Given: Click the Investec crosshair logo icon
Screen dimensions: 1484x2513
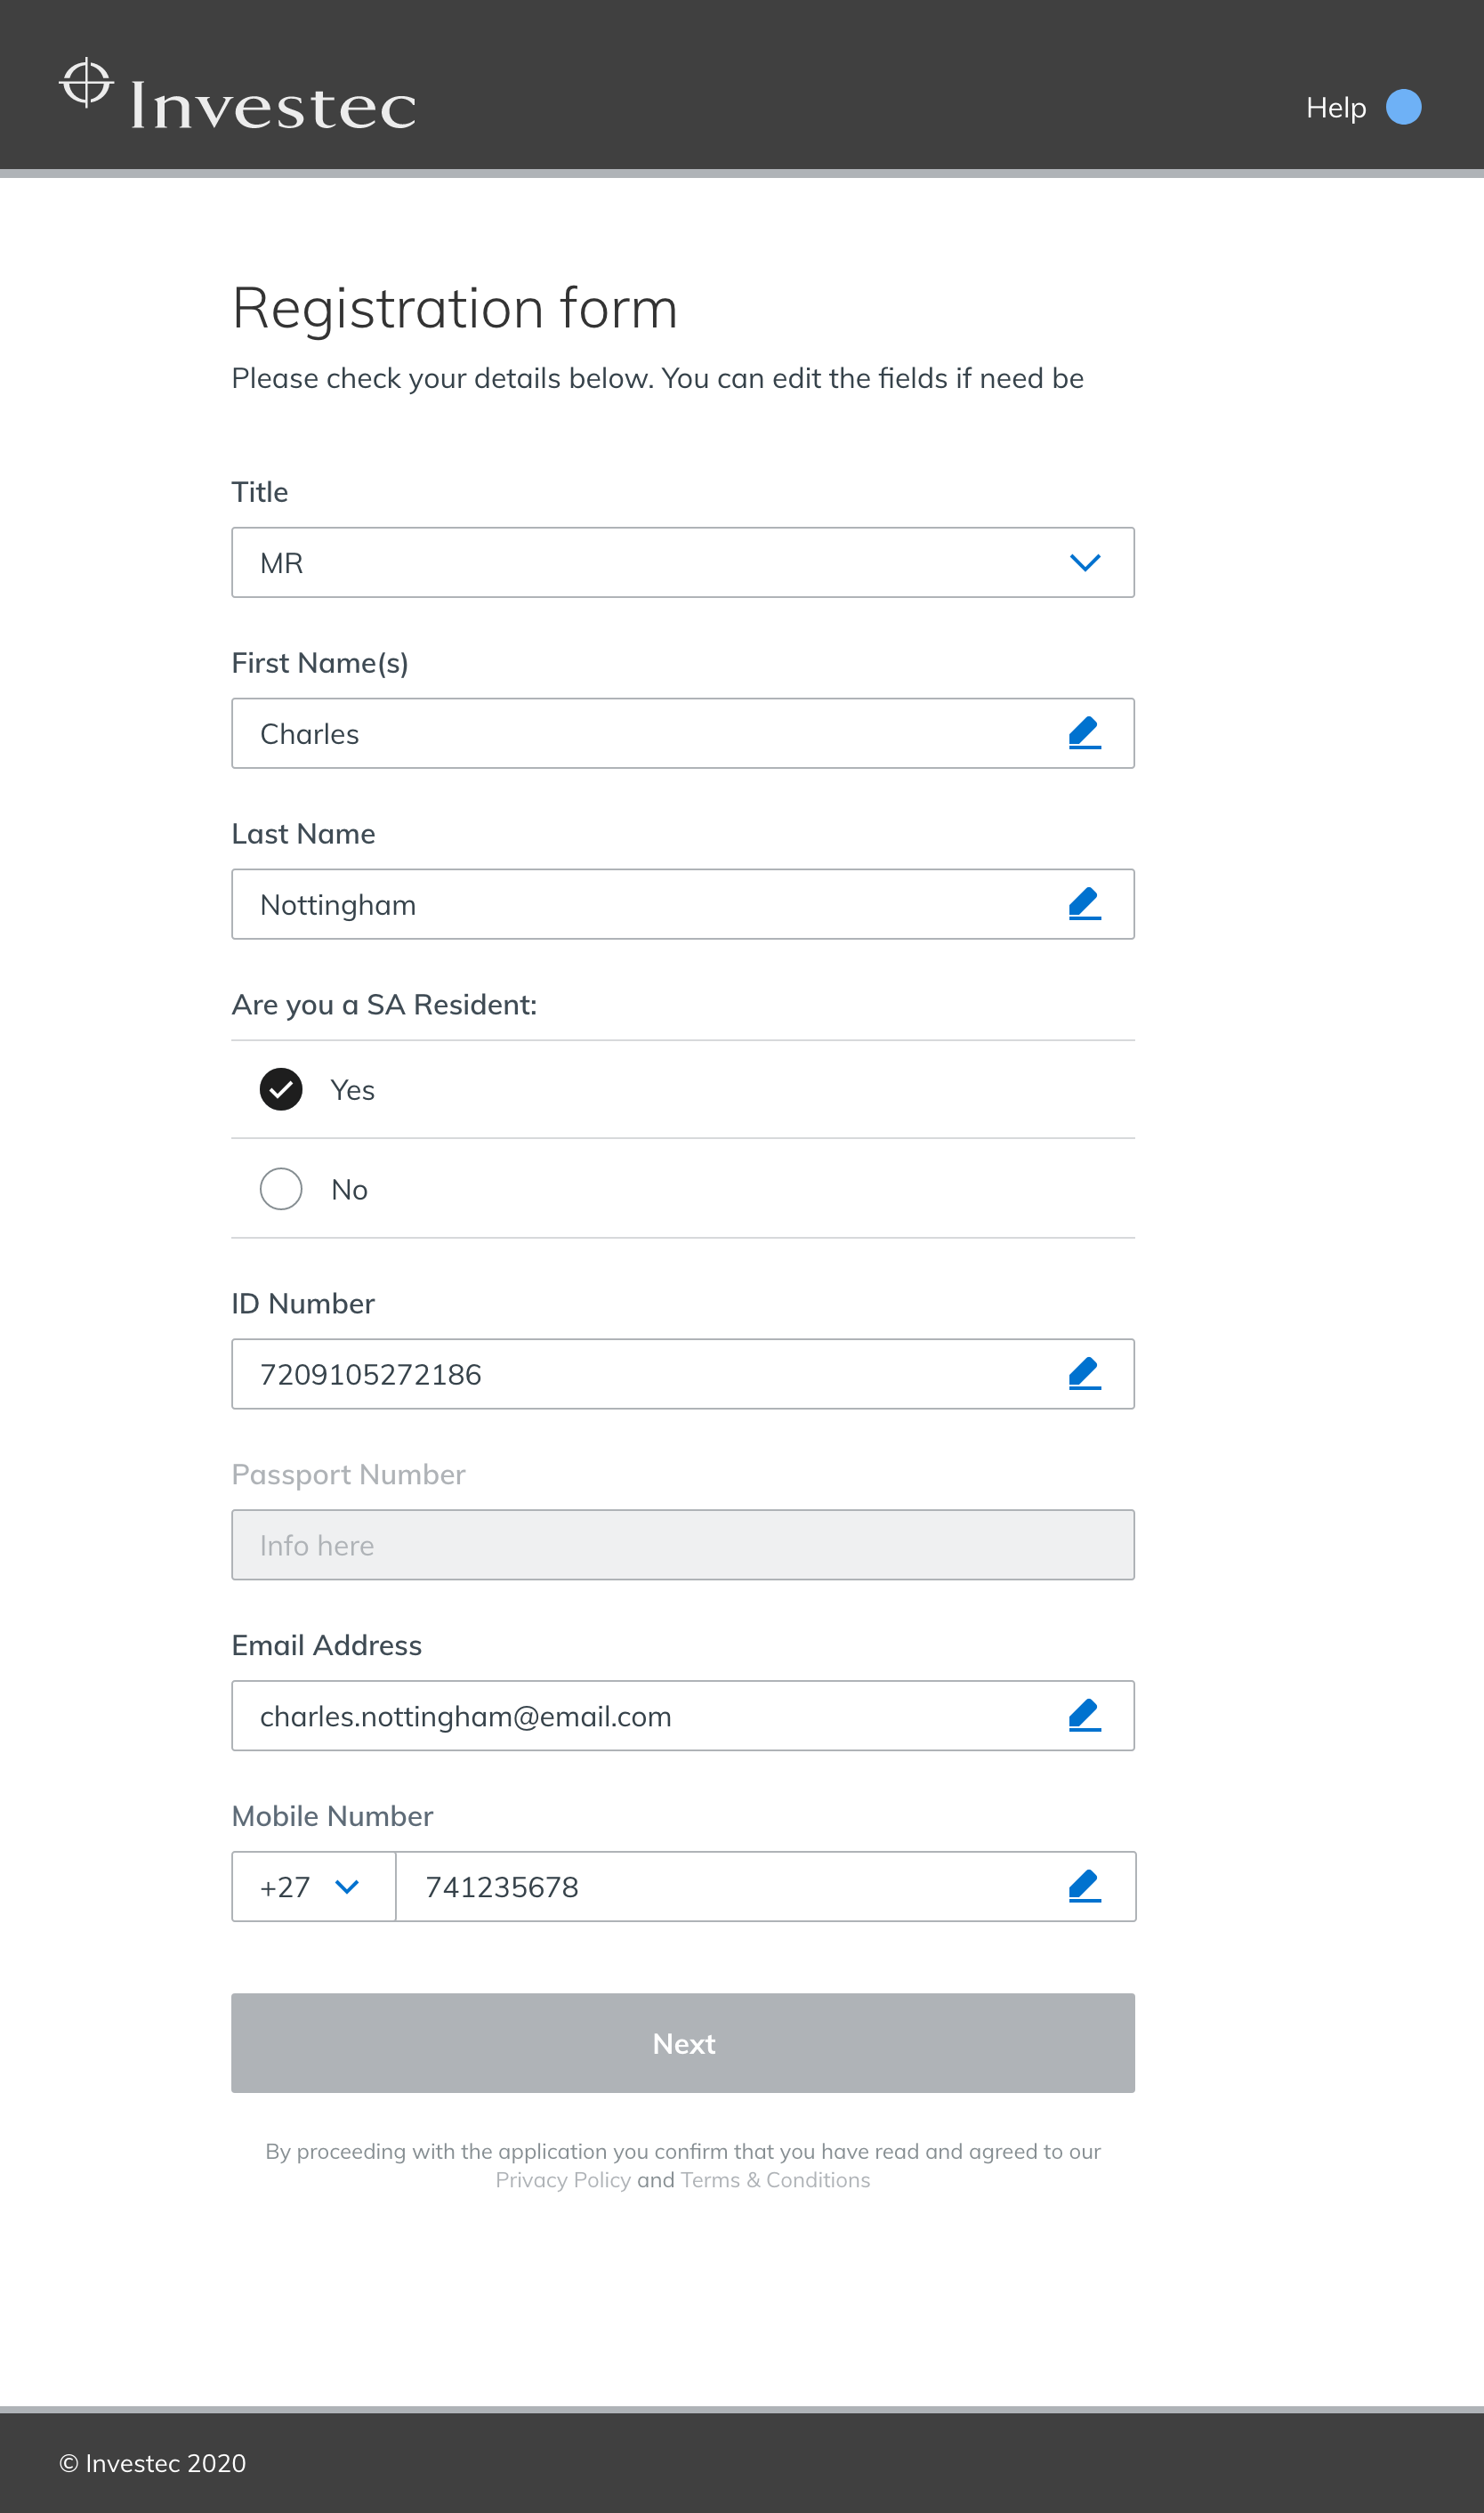Looking at the screenshot, I should (x=87, y=83).
